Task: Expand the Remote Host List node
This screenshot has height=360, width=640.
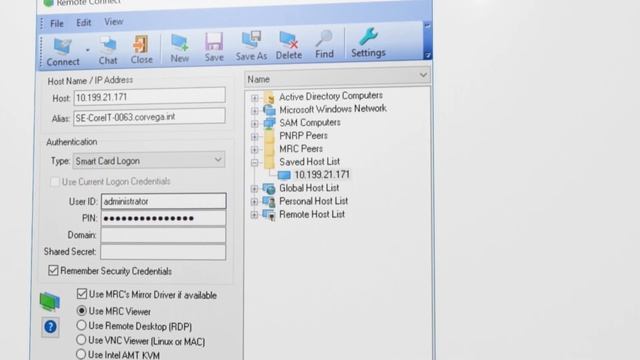Action: (x=254, y=215)
